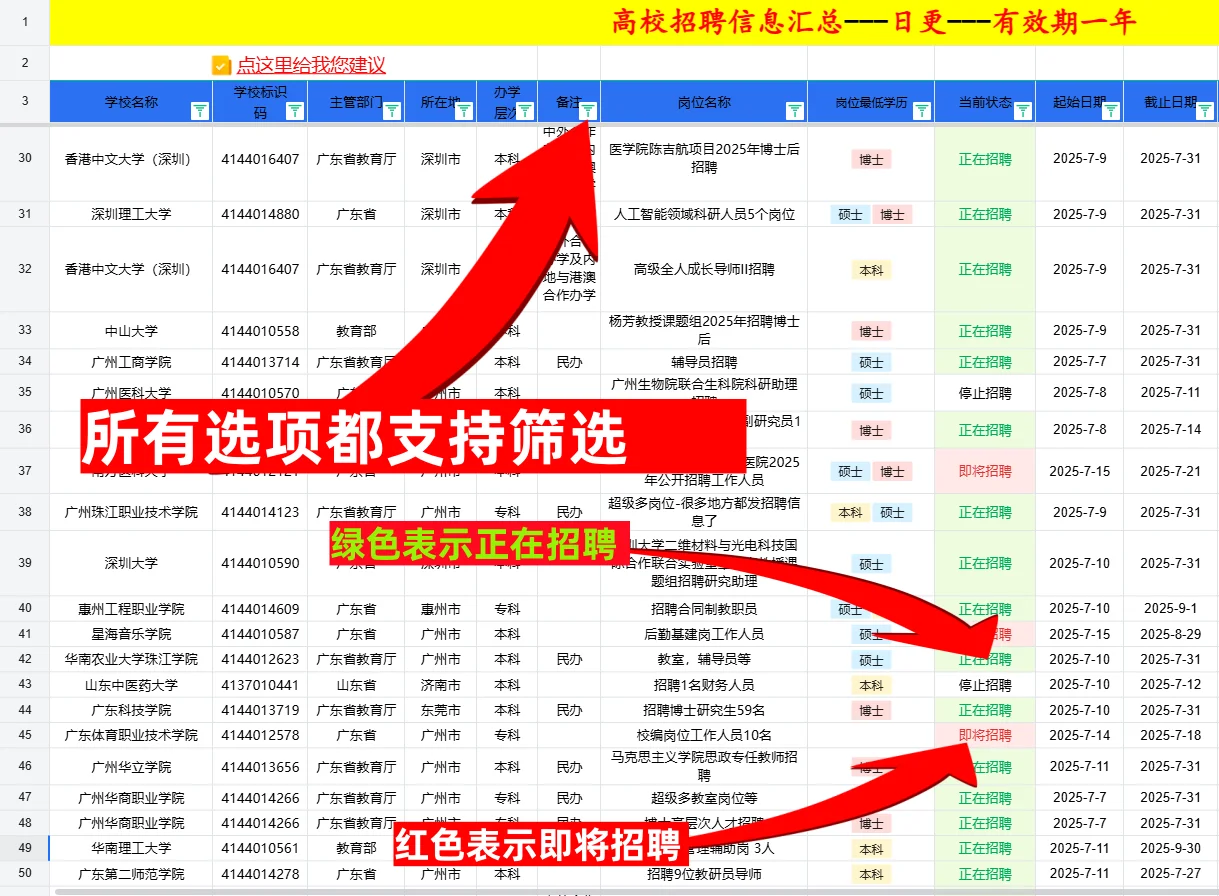1219x896 pixels.
Task: Open the 点这里给我您建议 link
Action: (311, 65)
